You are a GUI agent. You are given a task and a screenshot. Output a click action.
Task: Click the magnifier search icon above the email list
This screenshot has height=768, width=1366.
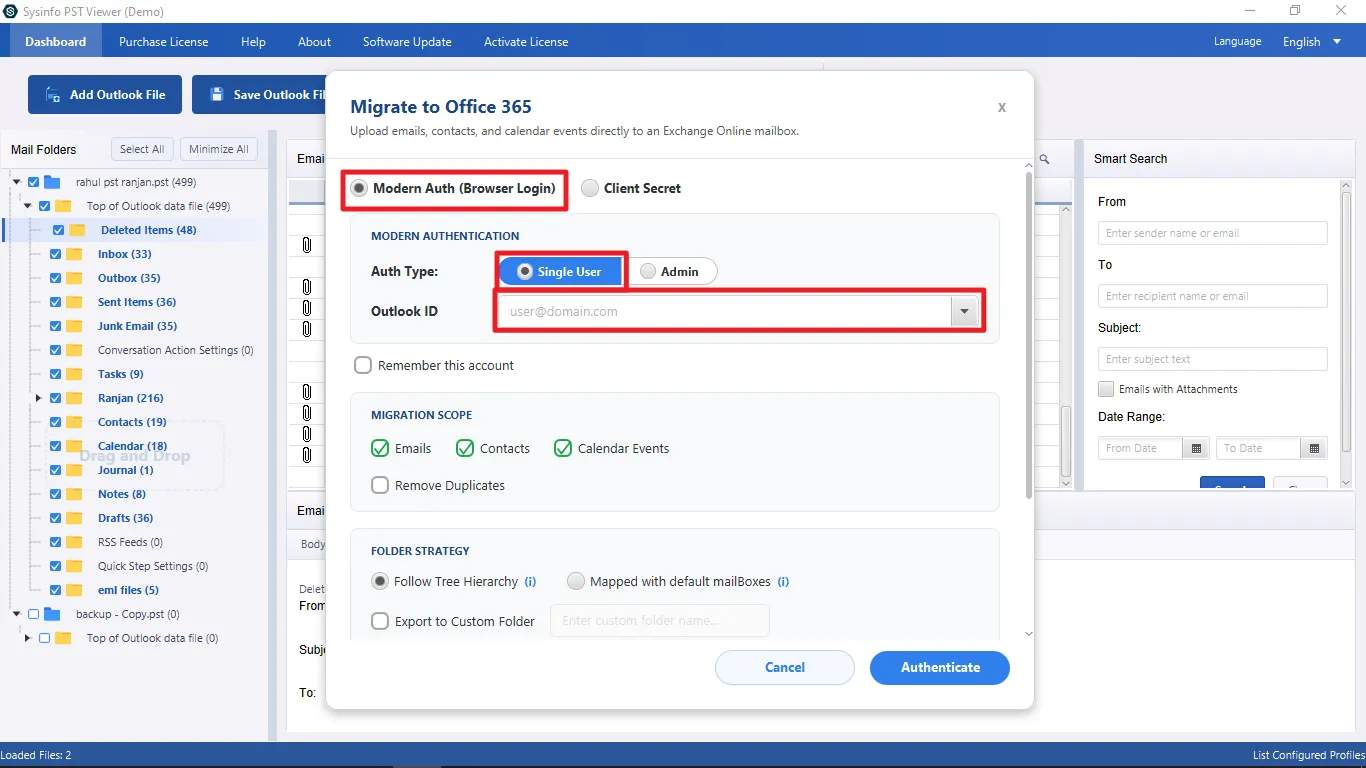pyautogui.click(x=1044, y=159)
